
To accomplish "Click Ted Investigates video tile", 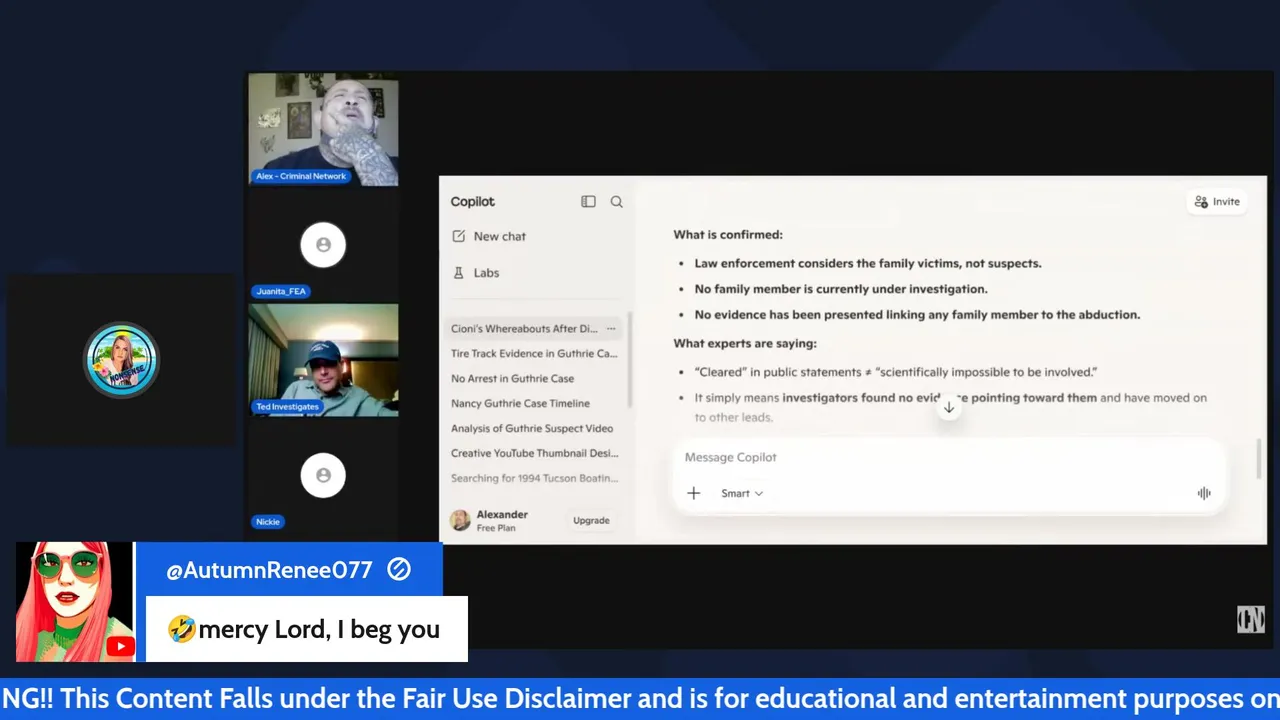I will coord(323,360).
